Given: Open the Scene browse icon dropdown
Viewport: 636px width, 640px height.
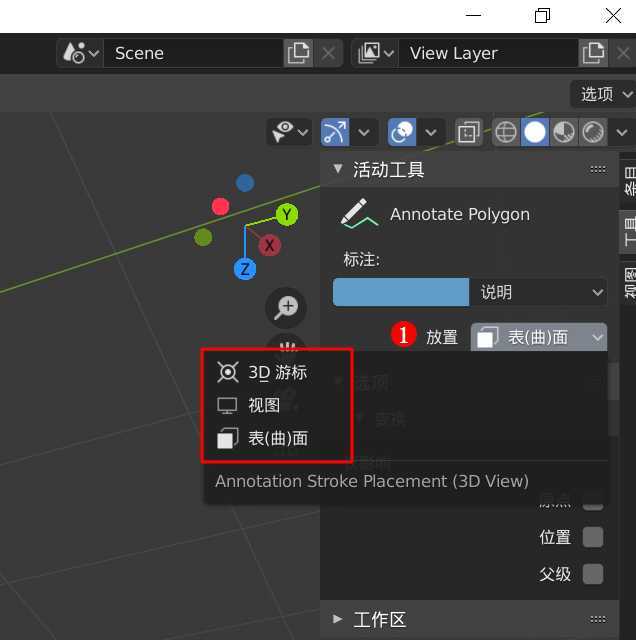Looking at the screenshot, I should (x=80, y=53).
